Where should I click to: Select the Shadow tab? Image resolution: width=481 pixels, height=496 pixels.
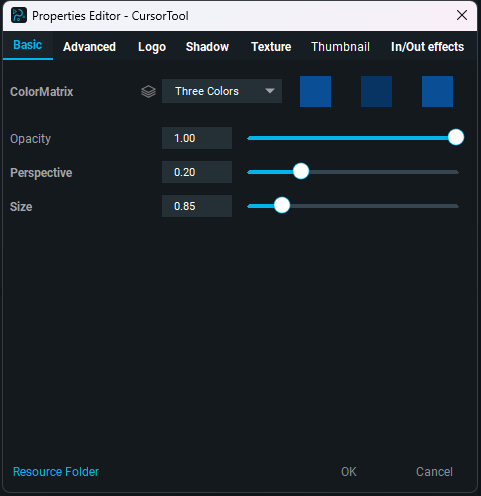pos(207,47)
